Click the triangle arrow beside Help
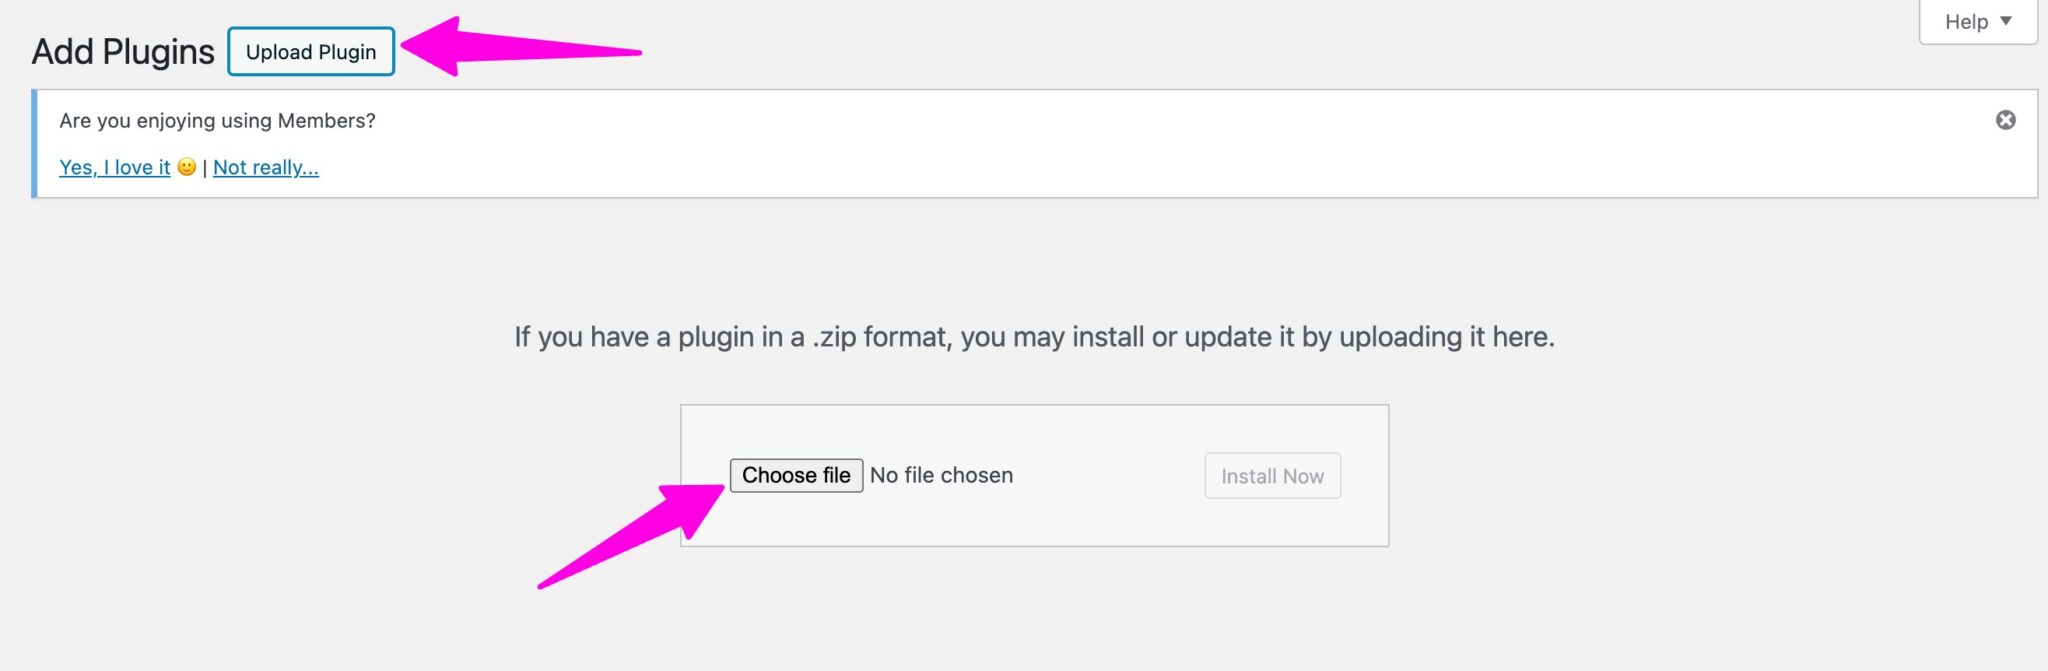 2006,21
